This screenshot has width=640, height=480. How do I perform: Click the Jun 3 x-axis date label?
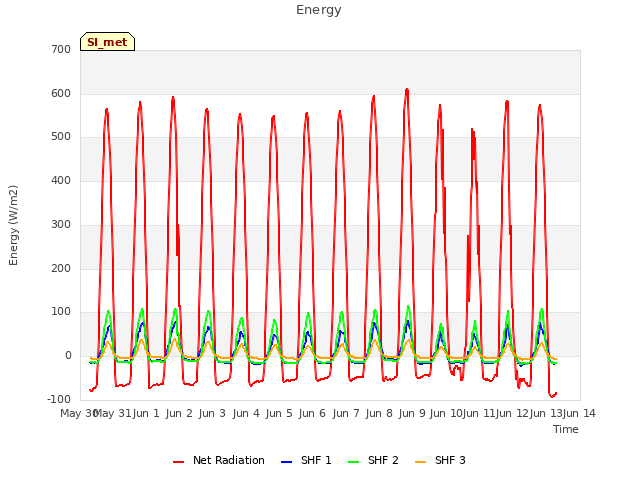(212, 413)
